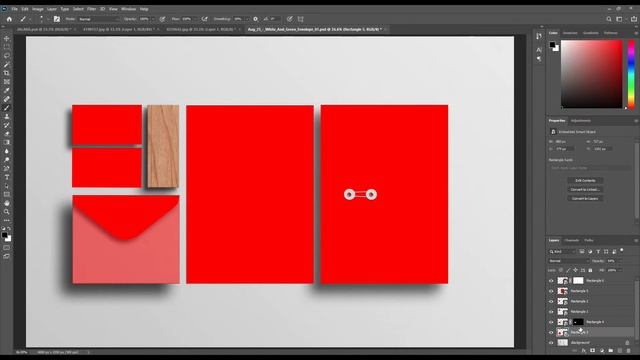Create new group with folder icon
The image size is (640, 360).
point(611,351)
